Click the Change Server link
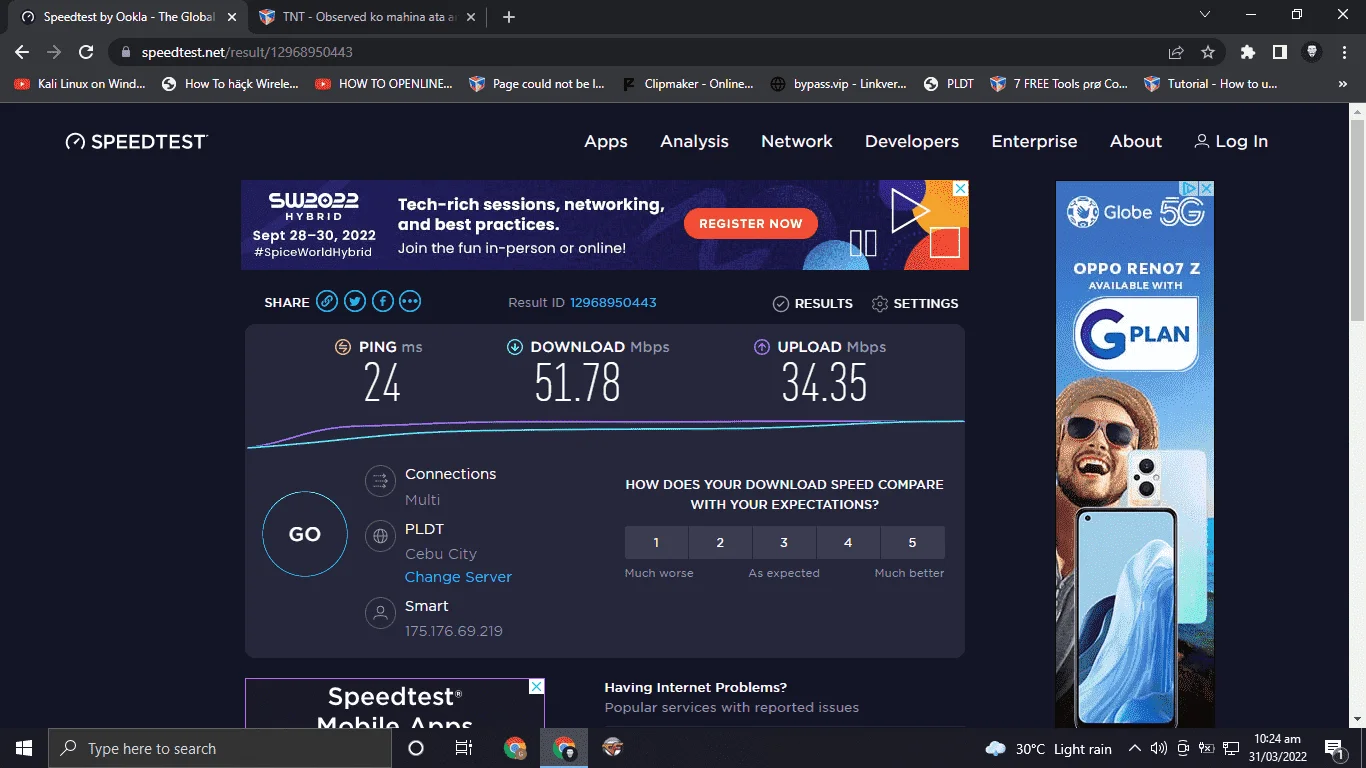Viewport: 1366px width, 768px height. [x=458, y=577]
